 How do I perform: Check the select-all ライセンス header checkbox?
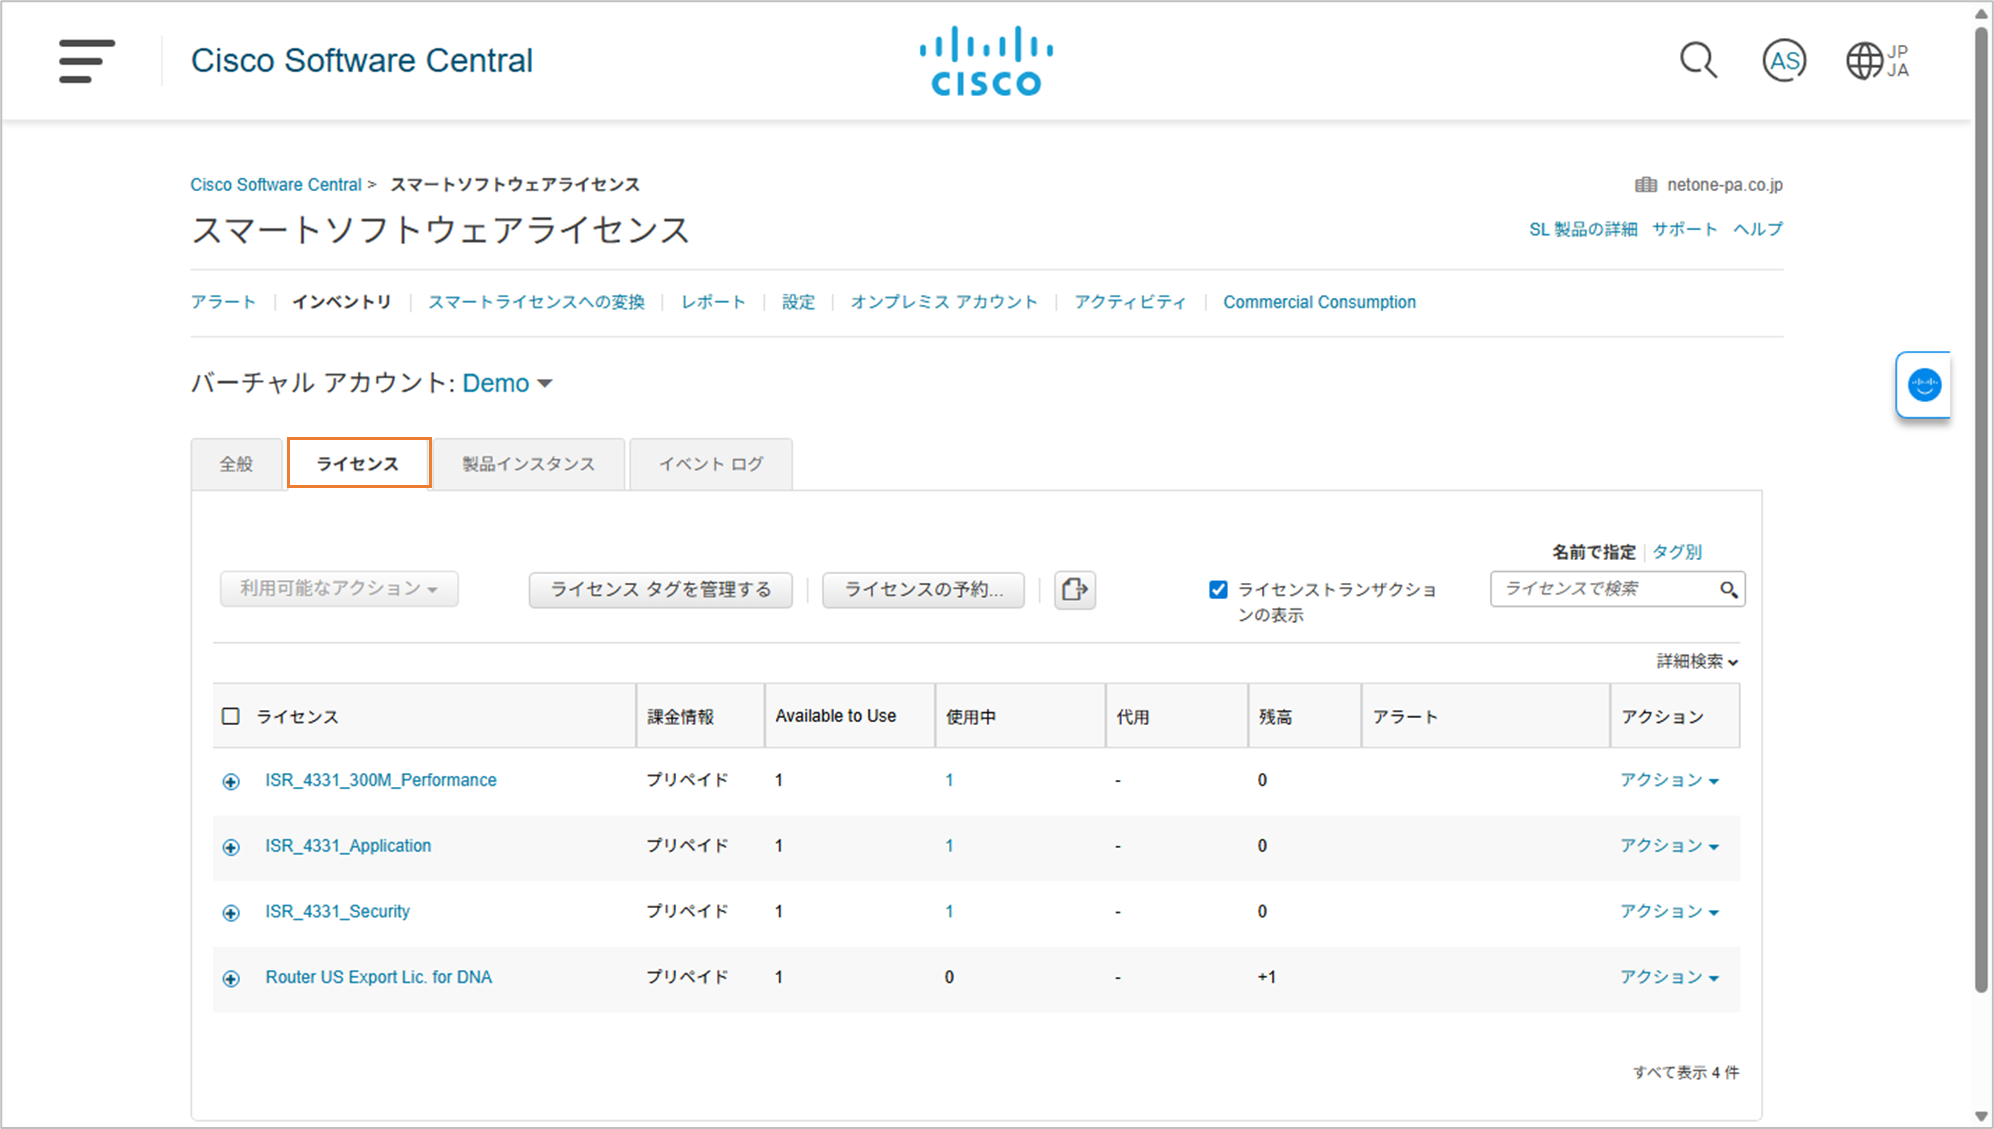(x=231, y=716)
